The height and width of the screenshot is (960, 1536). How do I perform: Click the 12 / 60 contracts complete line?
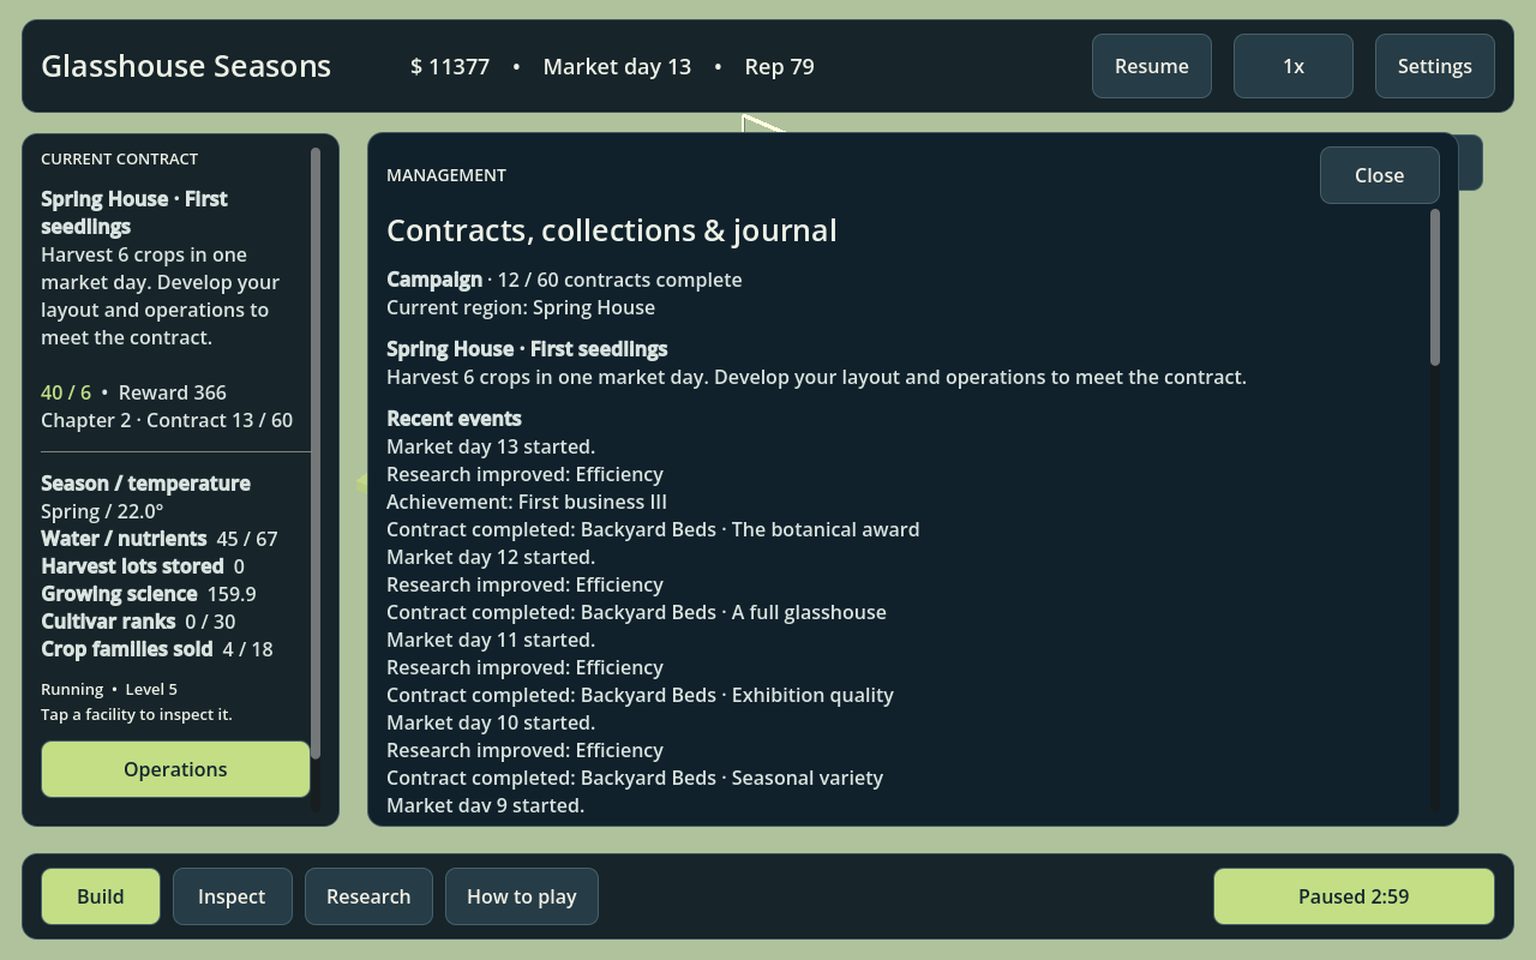tap(564, 280)
